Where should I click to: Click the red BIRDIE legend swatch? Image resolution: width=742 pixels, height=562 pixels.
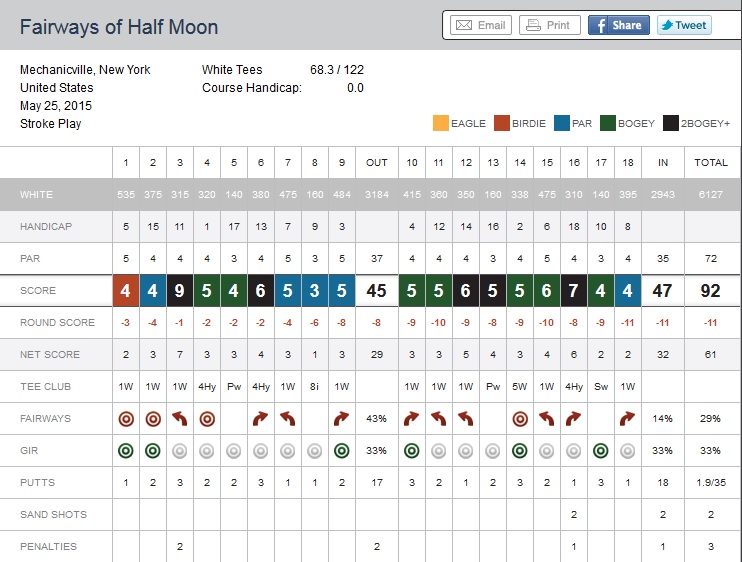coord(502,124)
